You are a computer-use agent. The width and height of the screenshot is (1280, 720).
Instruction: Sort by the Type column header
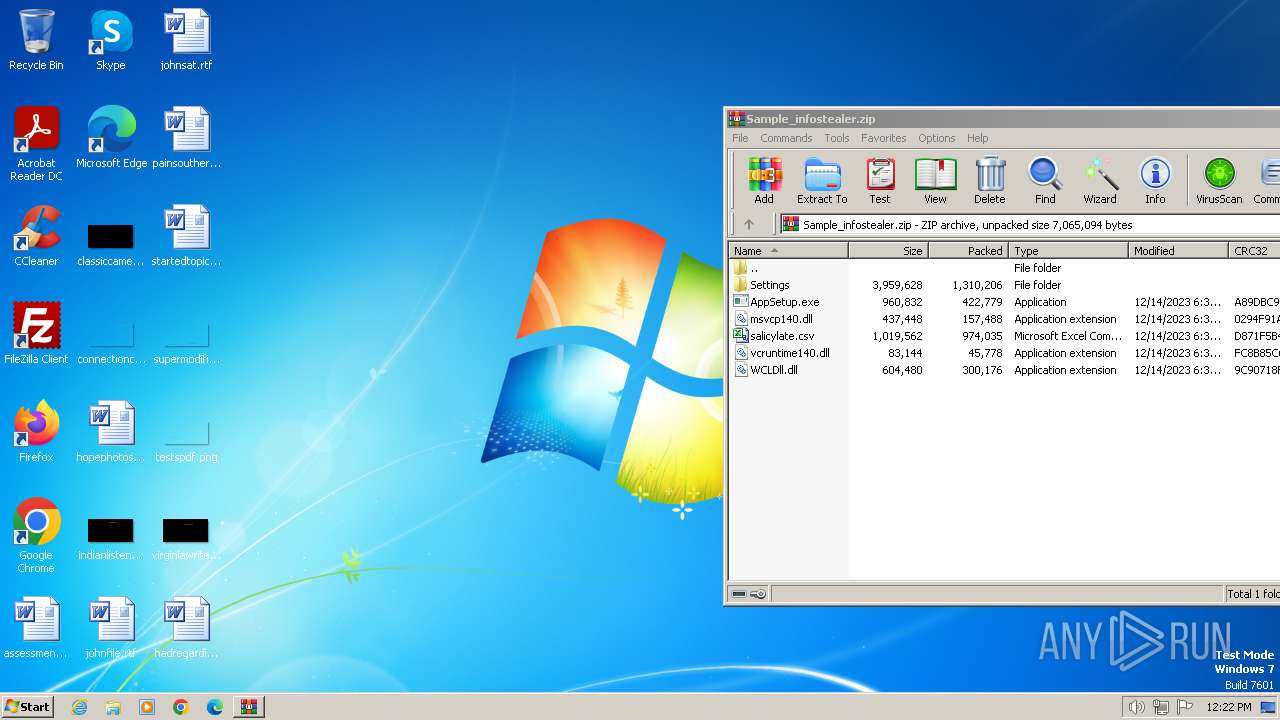(1068, 251)
